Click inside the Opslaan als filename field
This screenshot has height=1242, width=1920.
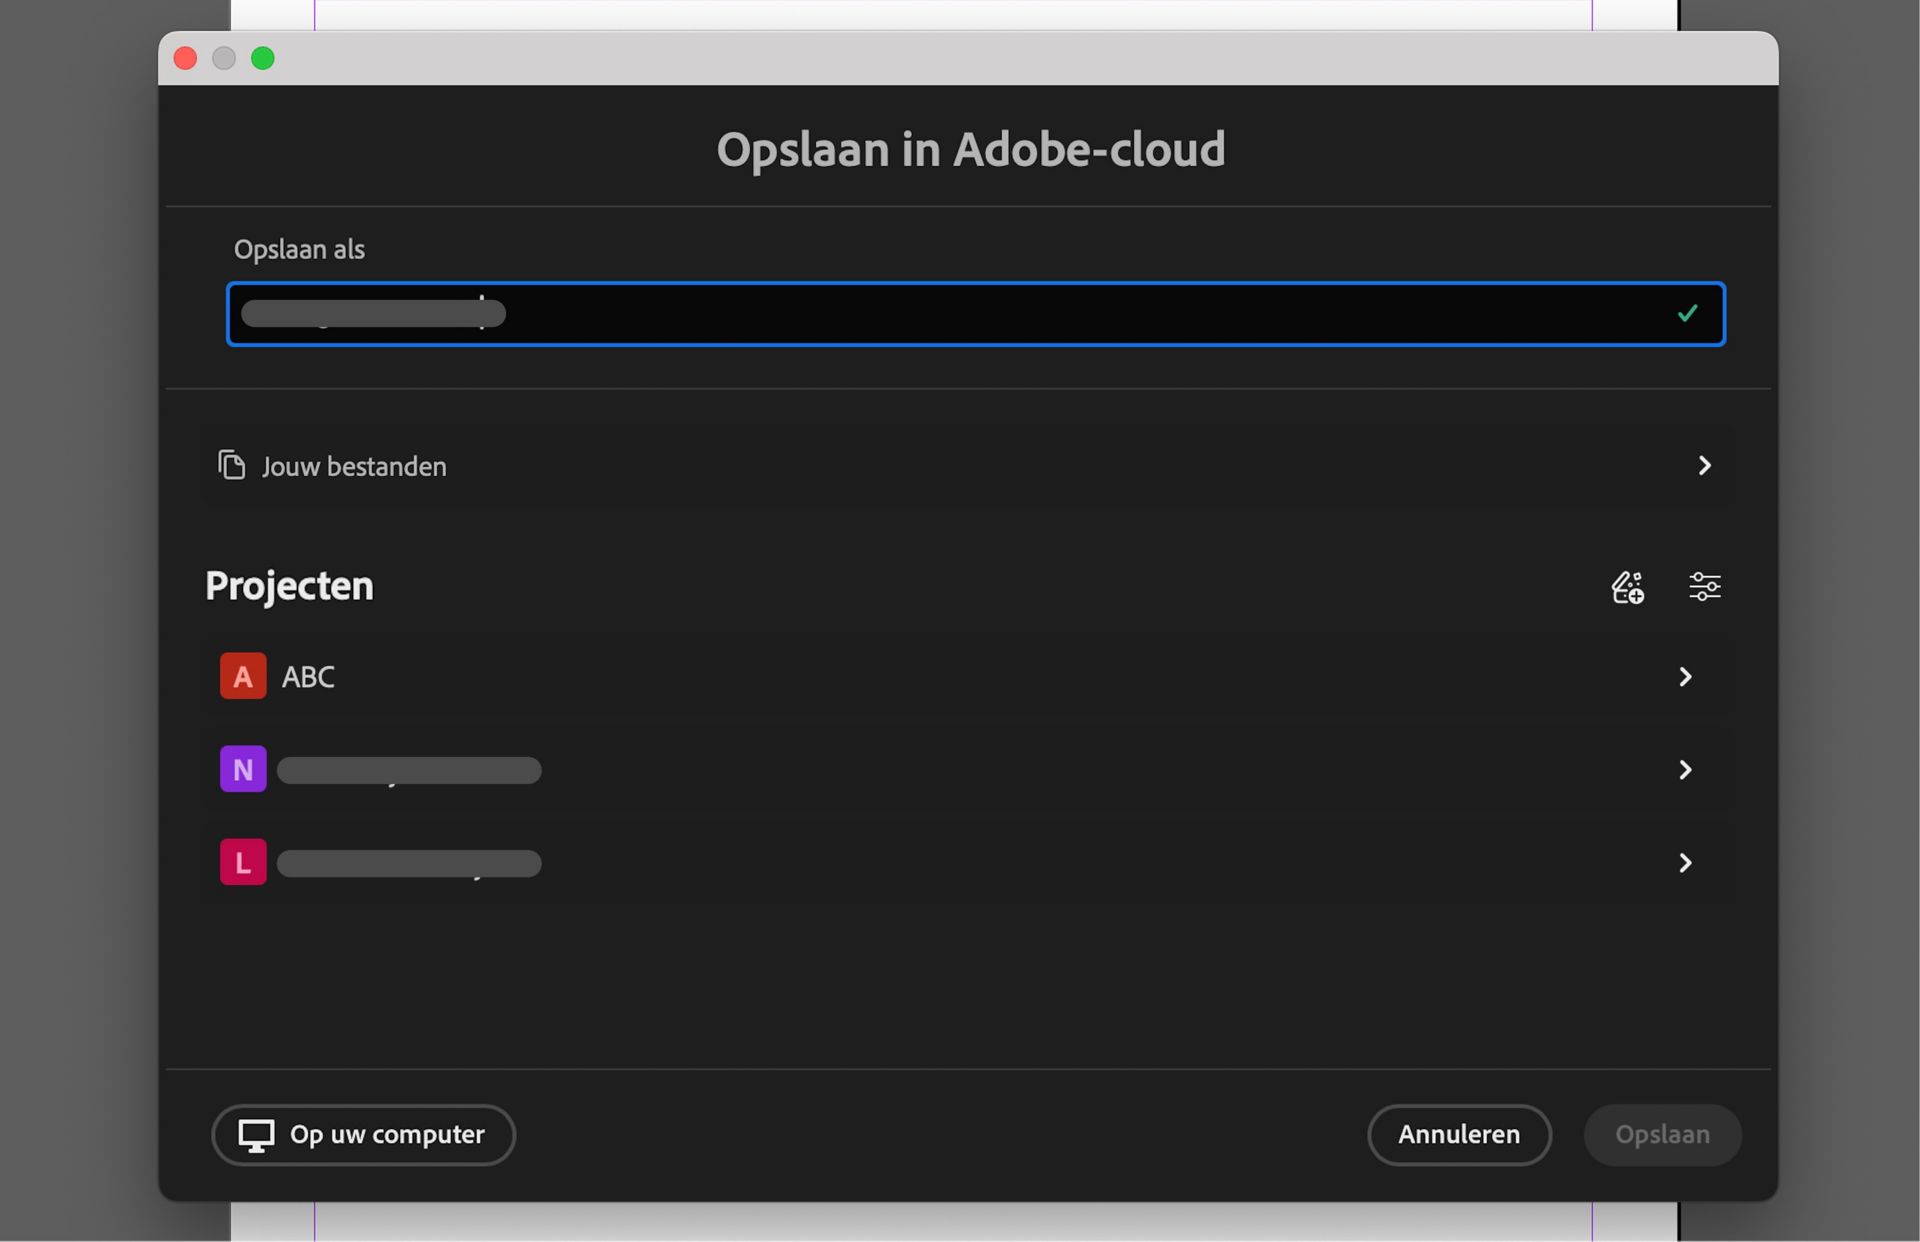coord(900,313)
